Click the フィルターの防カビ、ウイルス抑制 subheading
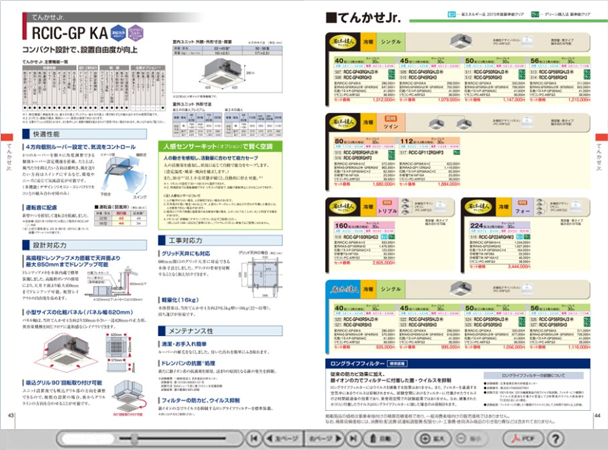This screenshot has height=450, width=608. [200, 400]
